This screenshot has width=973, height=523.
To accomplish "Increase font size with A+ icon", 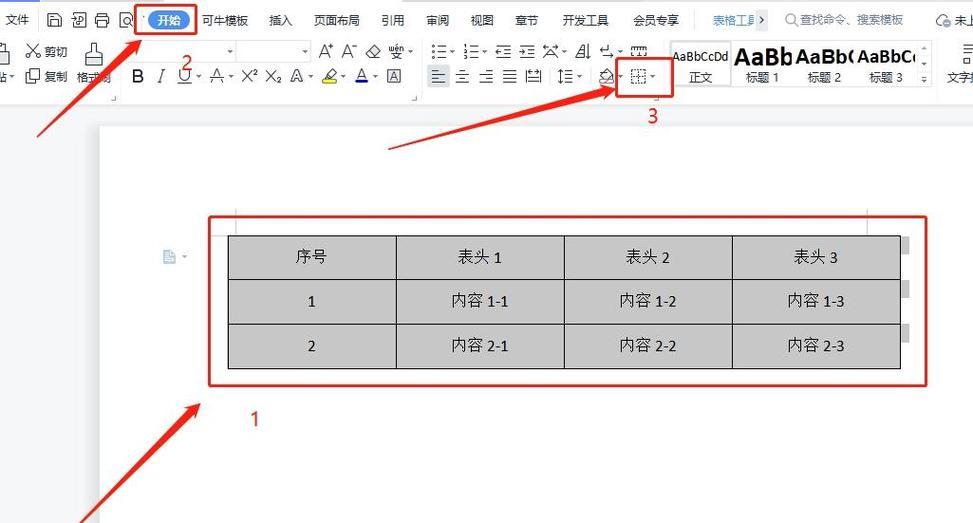I will coord(326,51).
